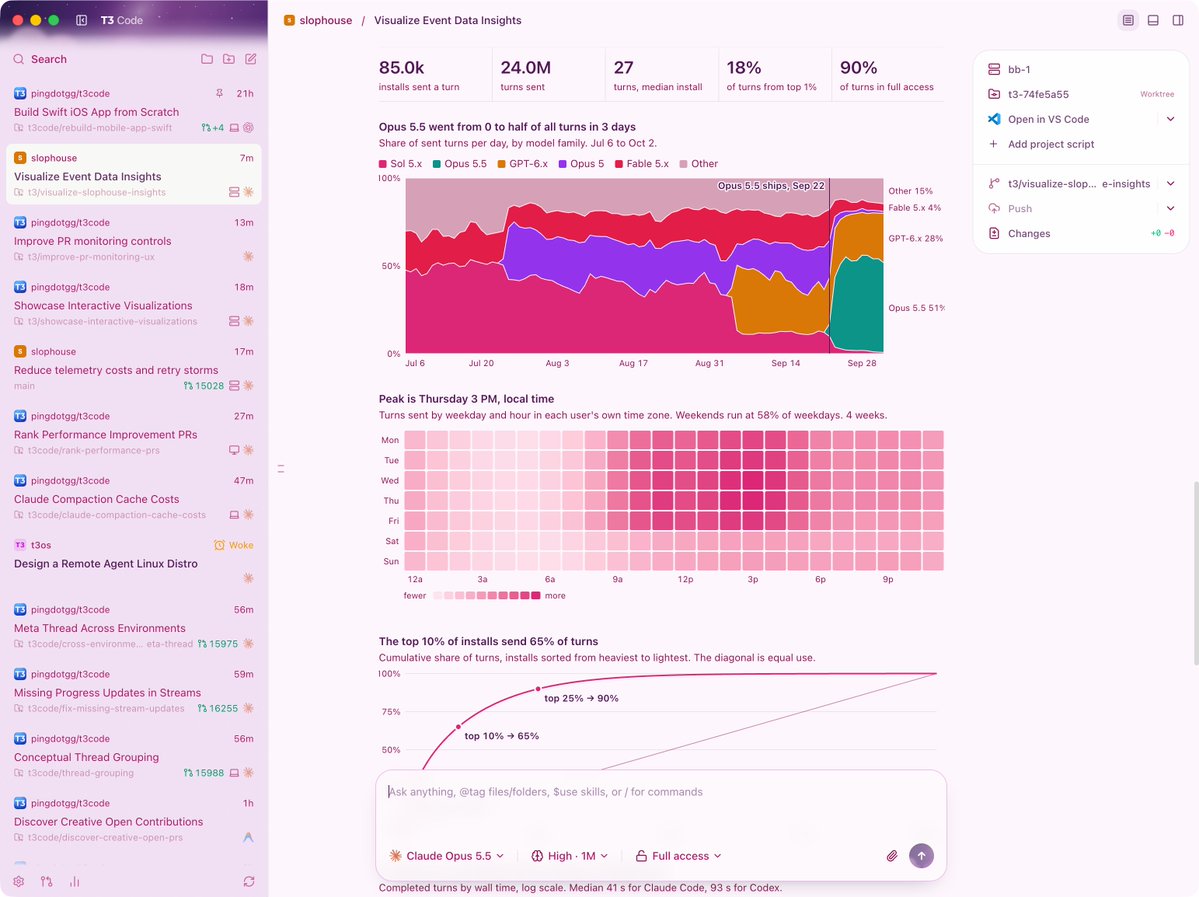Toggle the Fable 5.x legend series

(x=642, y=164)
